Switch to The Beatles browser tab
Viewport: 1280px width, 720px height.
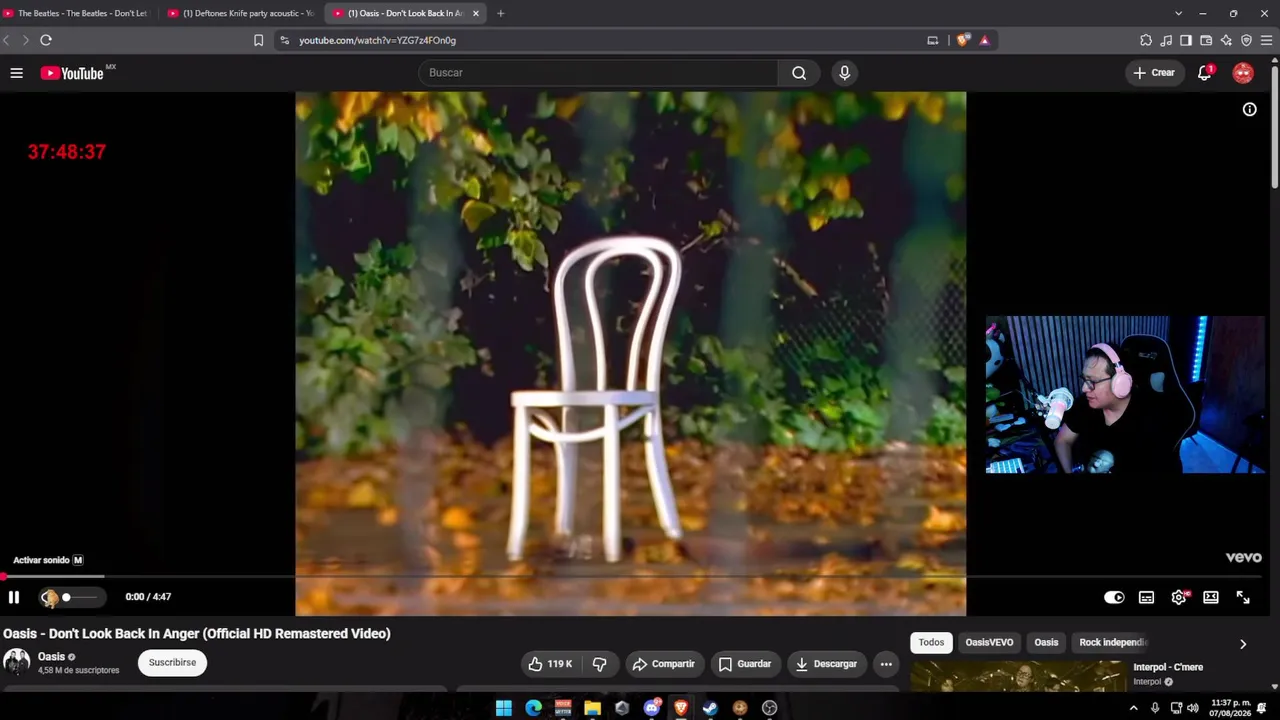coord(80,13)
